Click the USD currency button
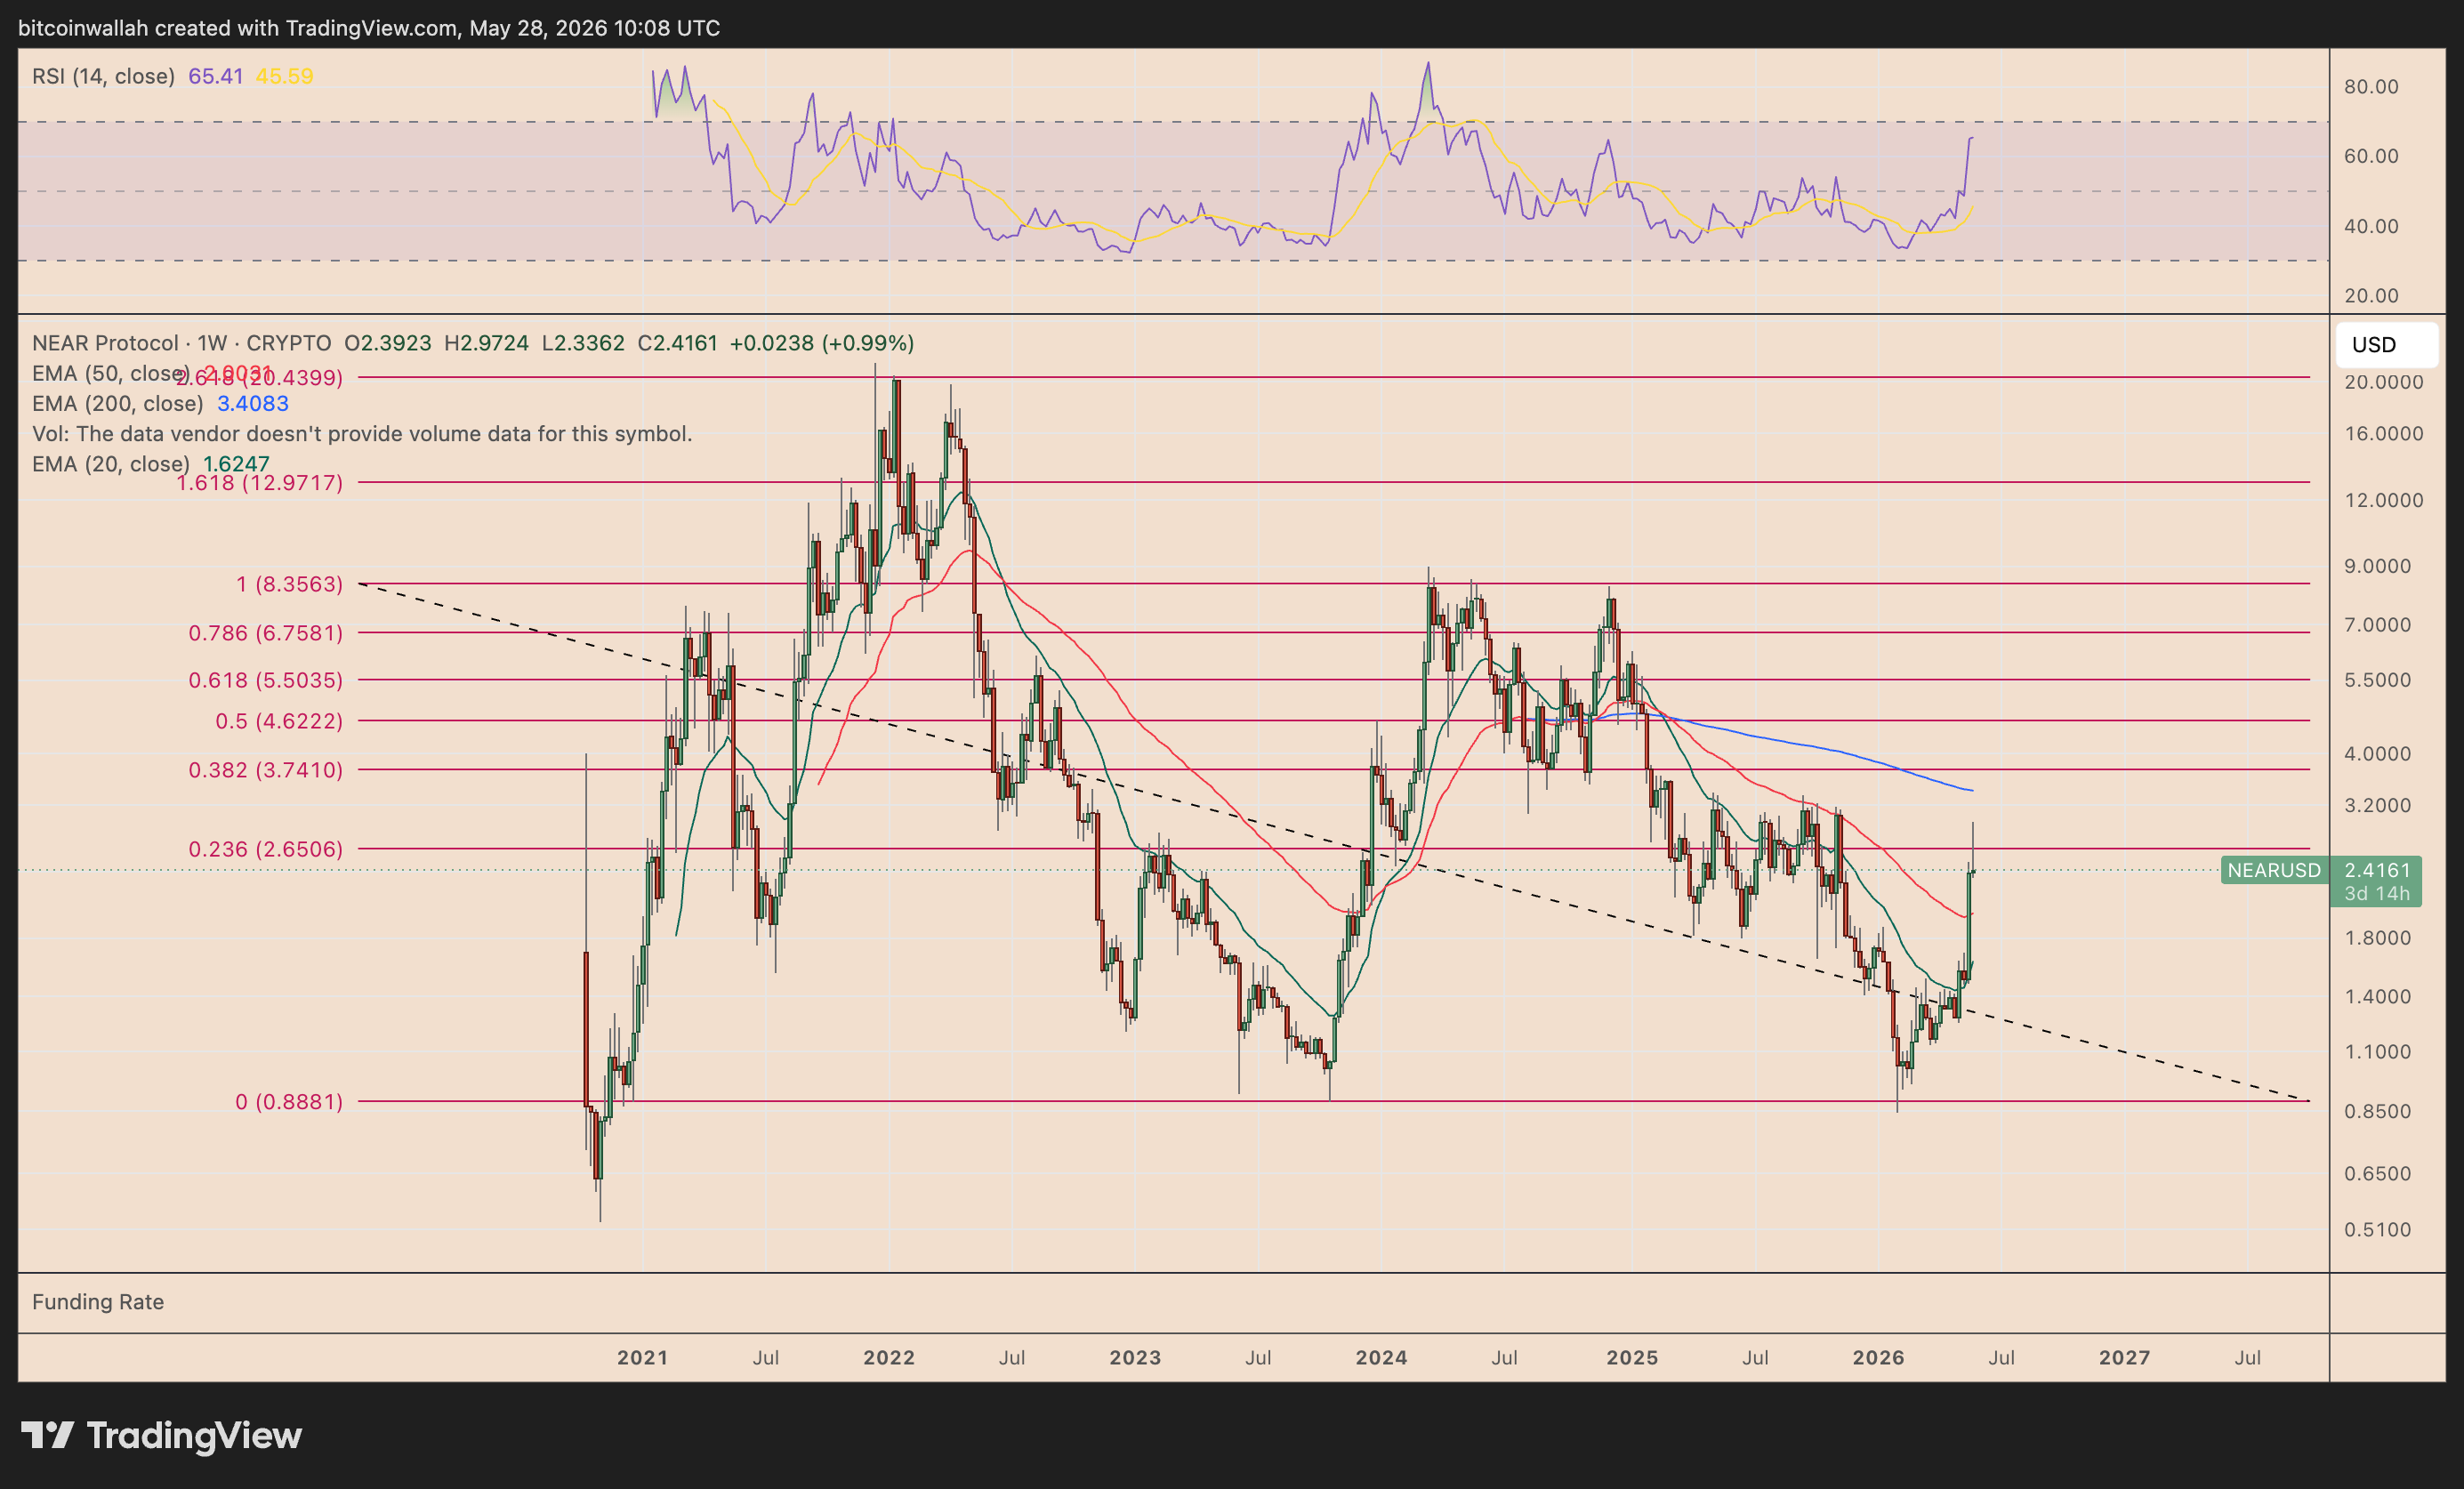 point(2386,345)
